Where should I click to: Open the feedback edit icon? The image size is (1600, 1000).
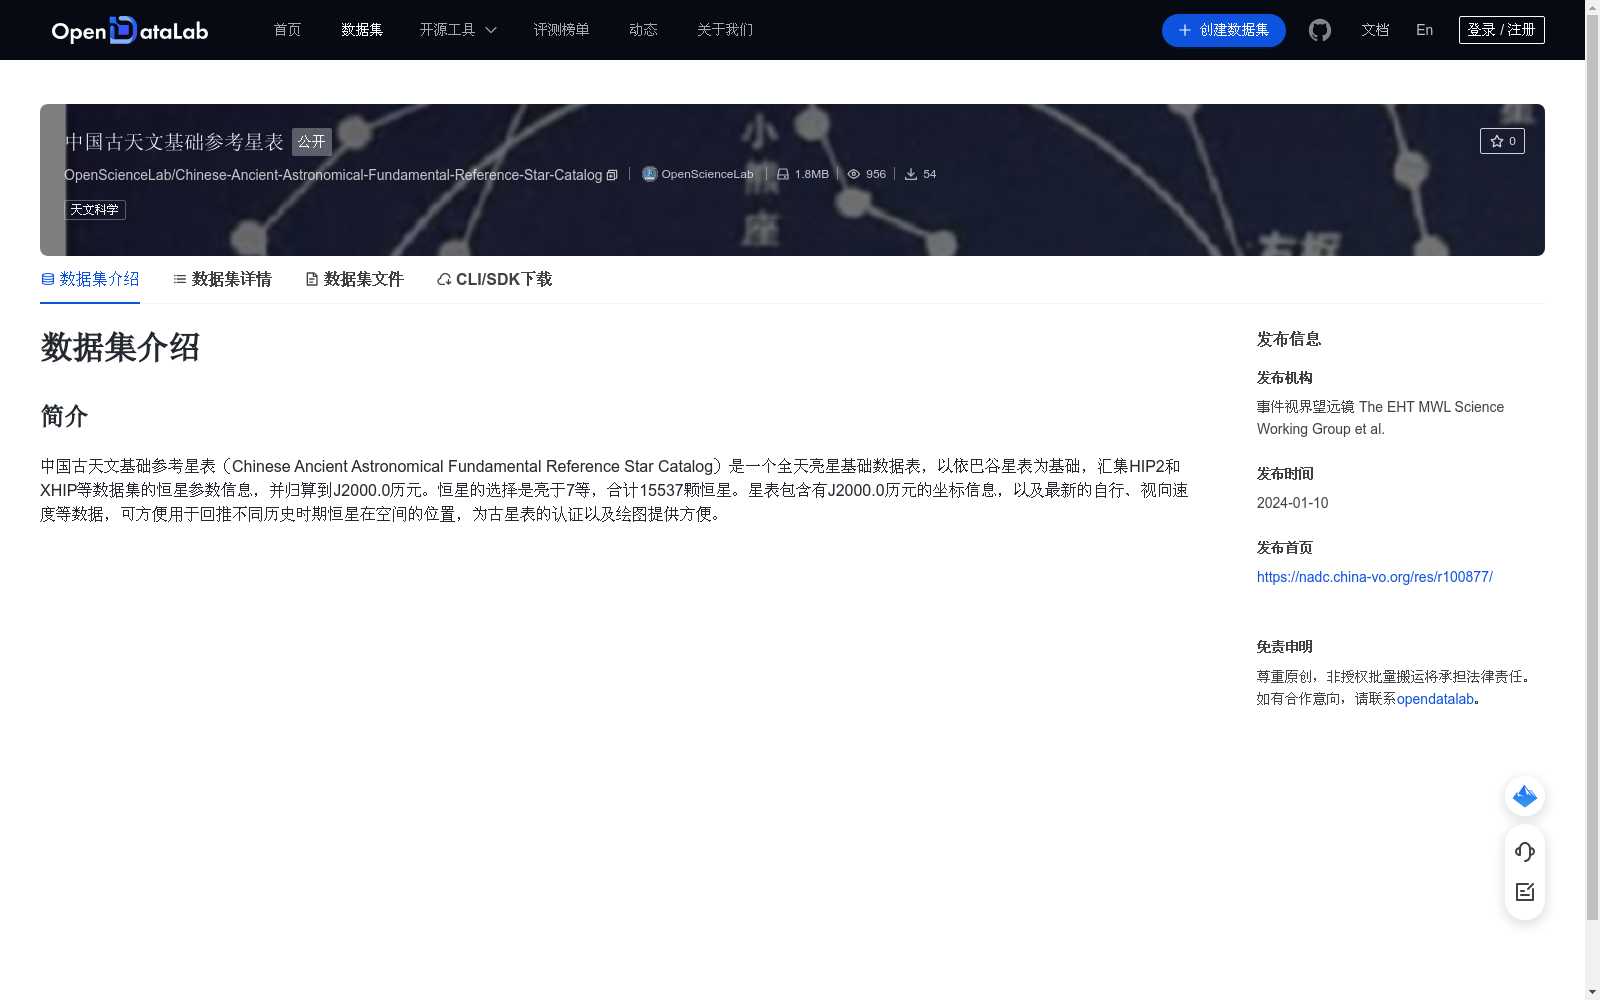click(1524, 892)
